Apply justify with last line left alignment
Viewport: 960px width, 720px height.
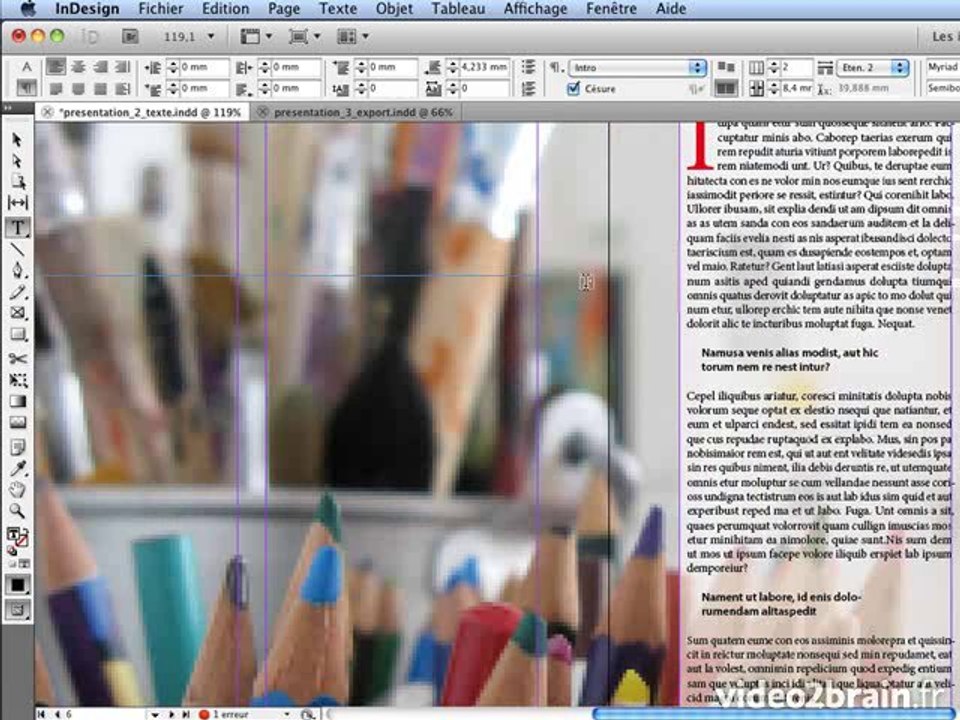point(56,89)
